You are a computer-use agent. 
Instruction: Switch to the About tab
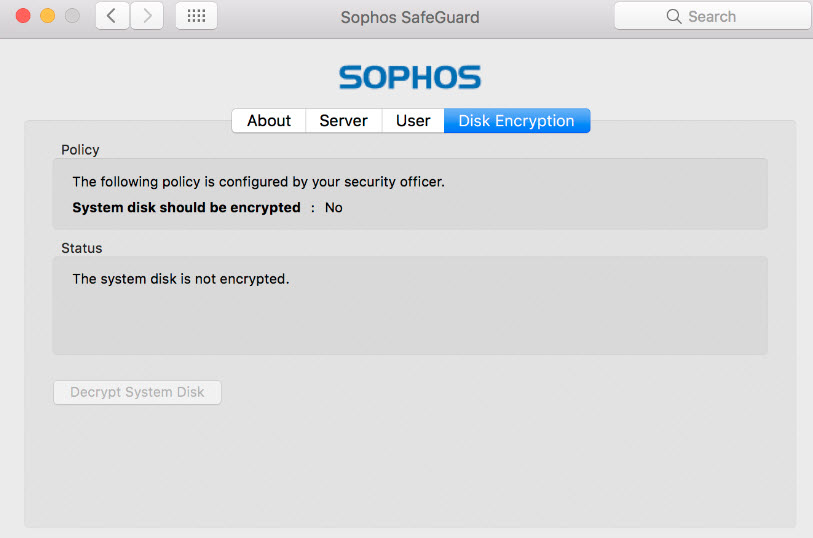click(x=269, y=121)
